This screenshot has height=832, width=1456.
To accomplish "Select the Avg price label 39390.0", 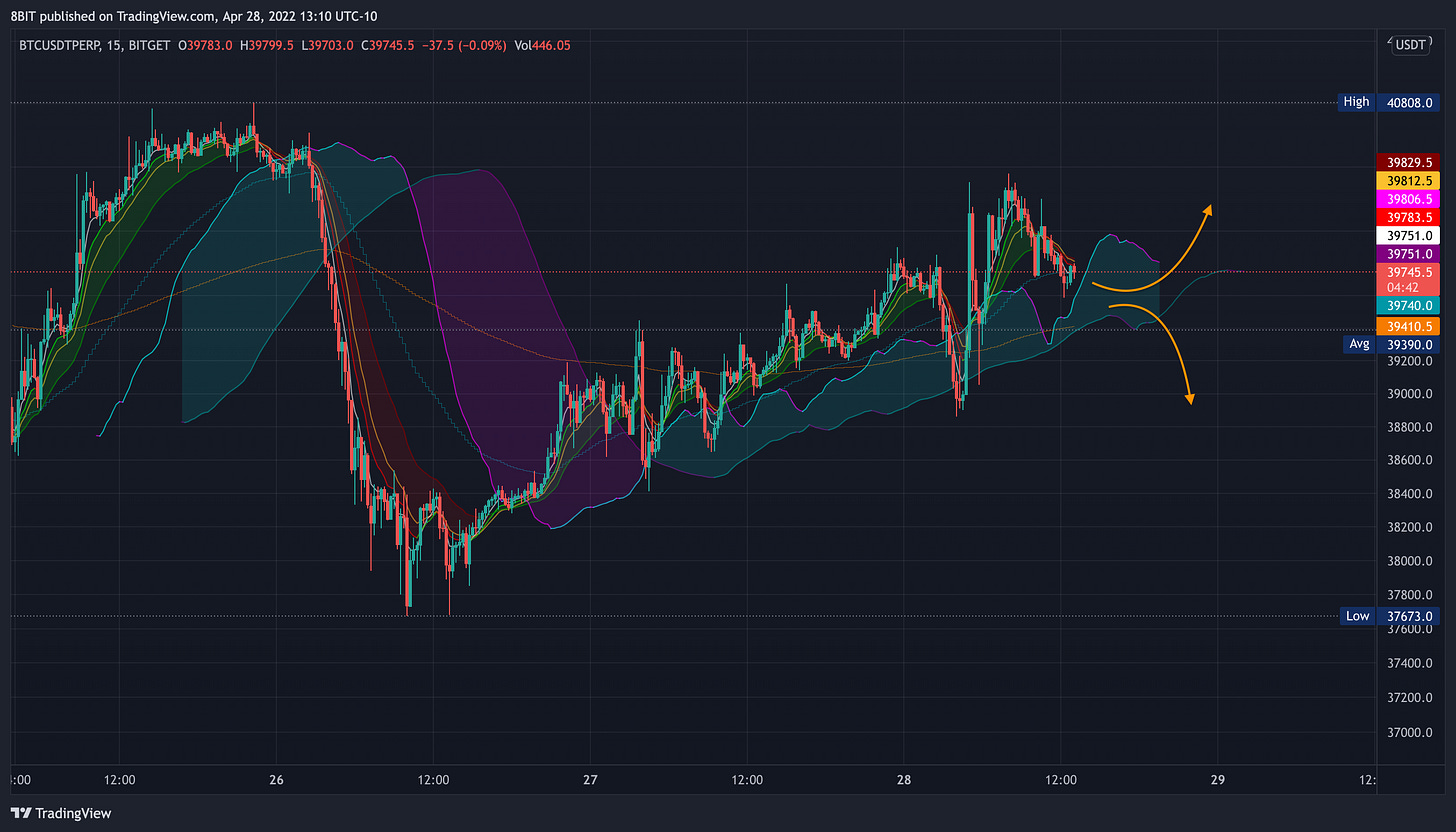I will pos(1407,344).
